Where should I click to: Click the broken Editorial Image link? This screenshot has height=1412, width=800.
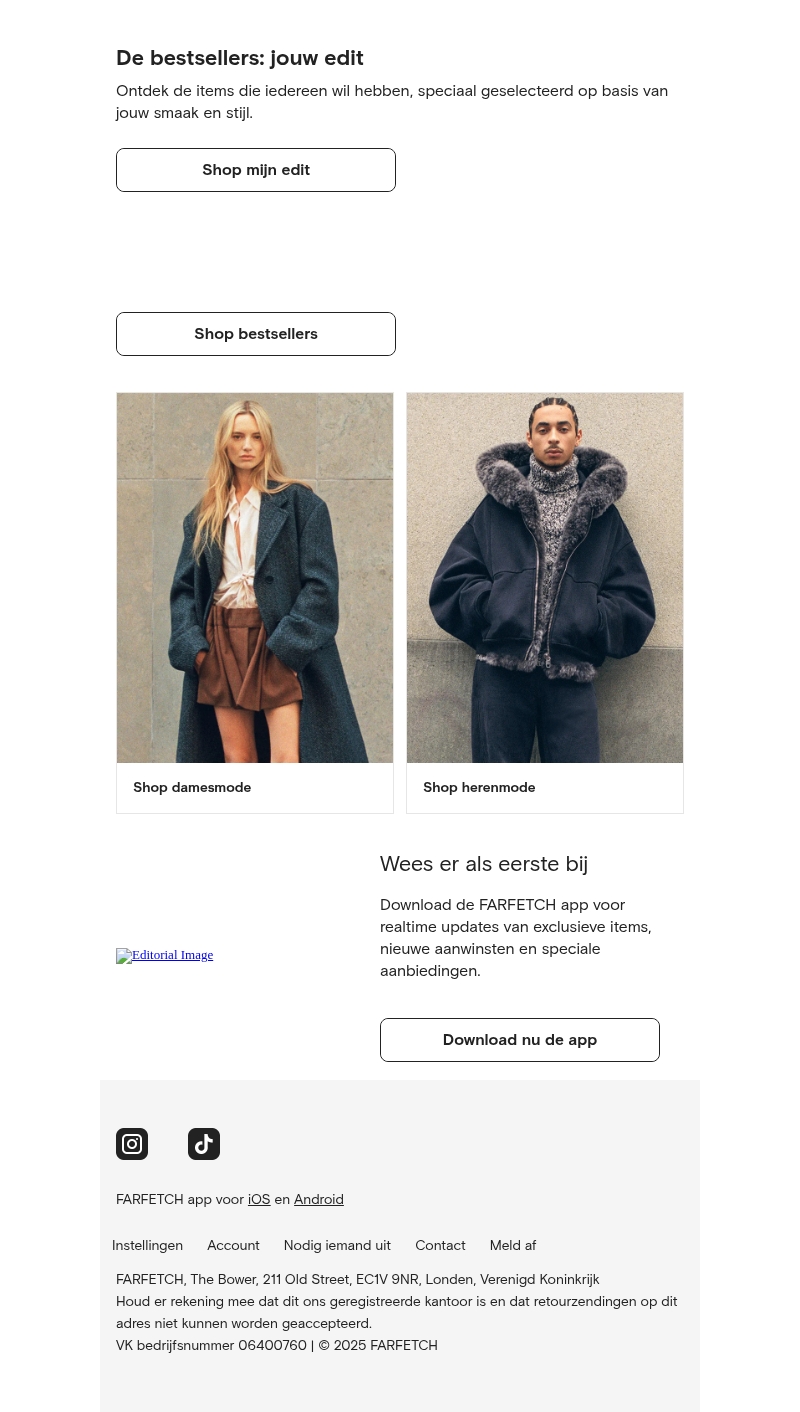pos(165,955)
